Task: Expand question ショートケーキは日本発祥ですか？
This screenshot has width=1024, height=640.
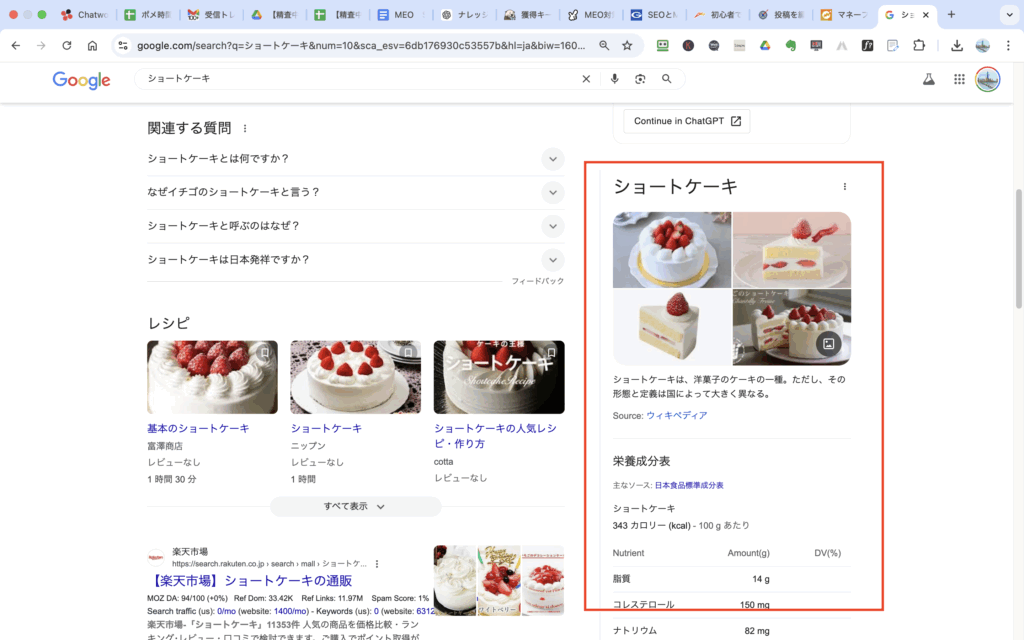Action: point(356,260)
